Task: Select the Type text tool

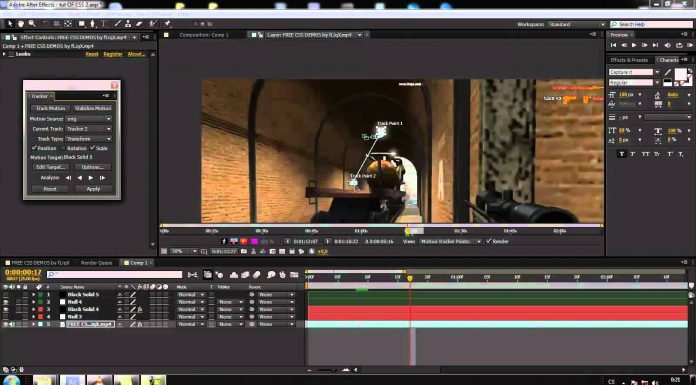Action: tap(104, 24)
